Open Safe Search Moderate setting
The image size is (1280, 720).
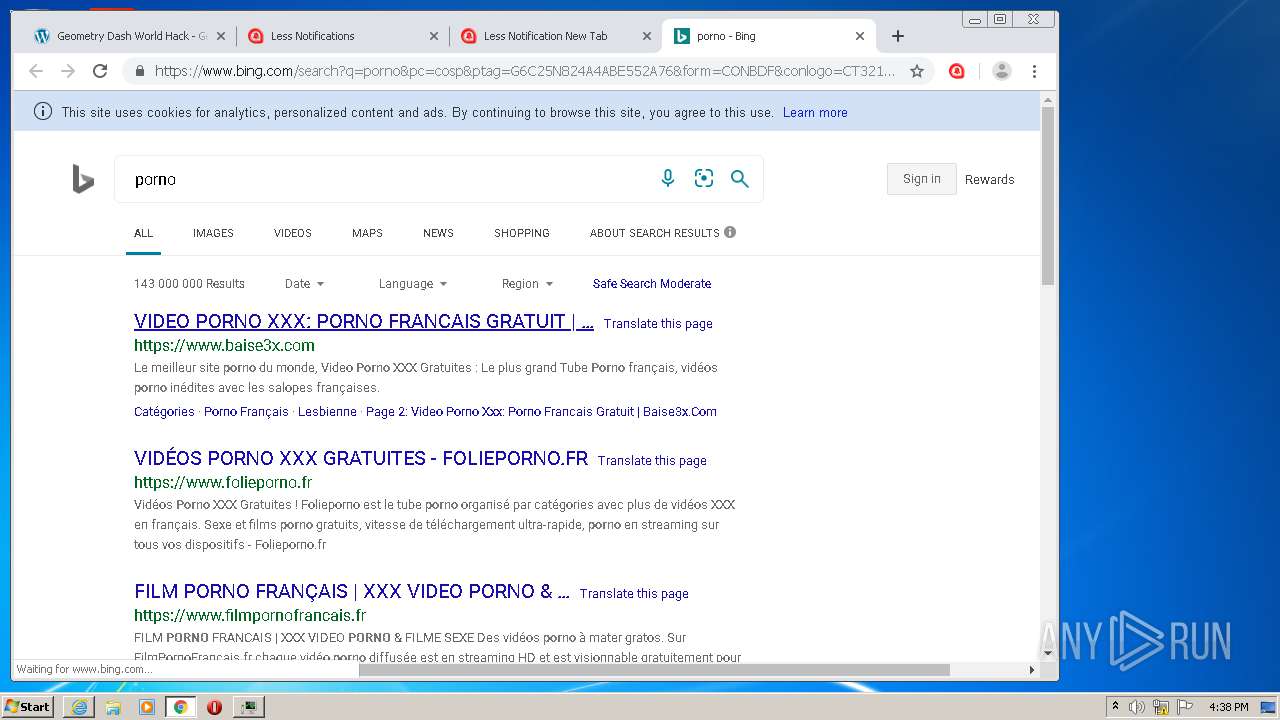pyautogui.click(x=652, y=284)
